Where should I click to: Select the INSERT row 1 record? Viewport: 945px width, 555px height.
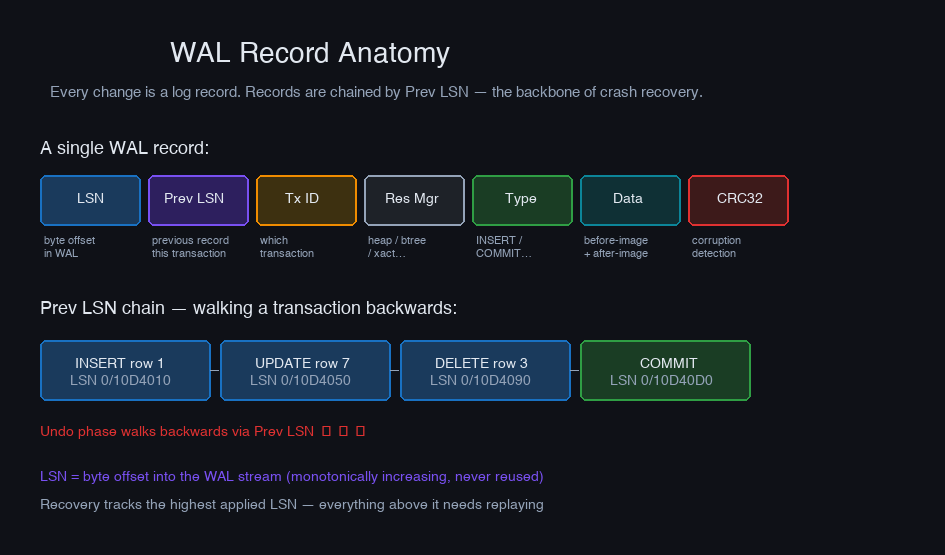click(x=125, y=371)
